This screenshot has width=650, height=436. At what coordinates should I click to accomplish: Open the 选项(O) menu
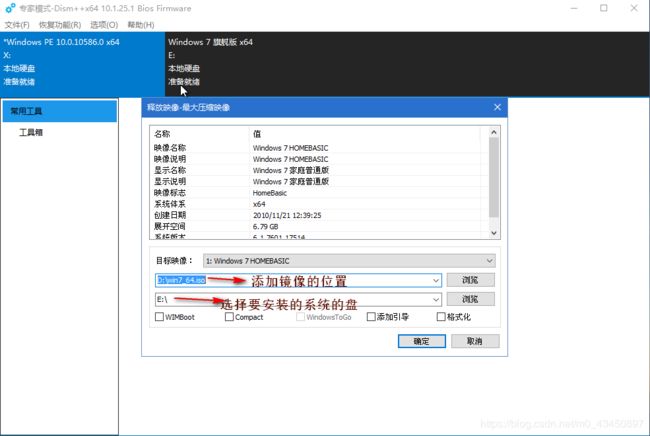pyautogui.click(x=104, y=25)
